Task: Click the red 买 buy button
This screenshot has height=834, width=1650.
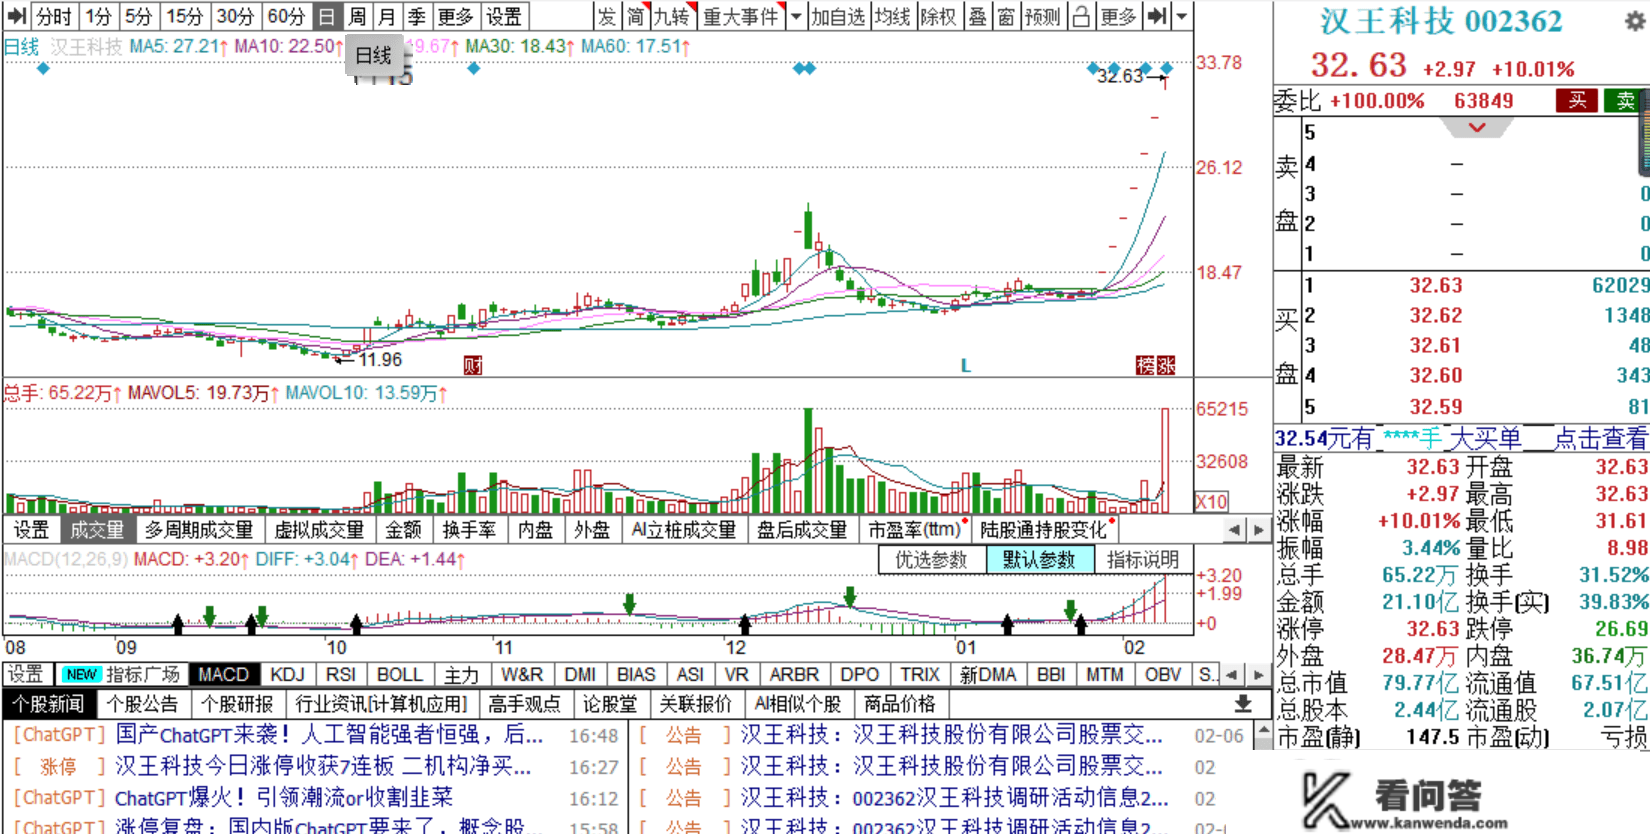Action: point(1577,100)
